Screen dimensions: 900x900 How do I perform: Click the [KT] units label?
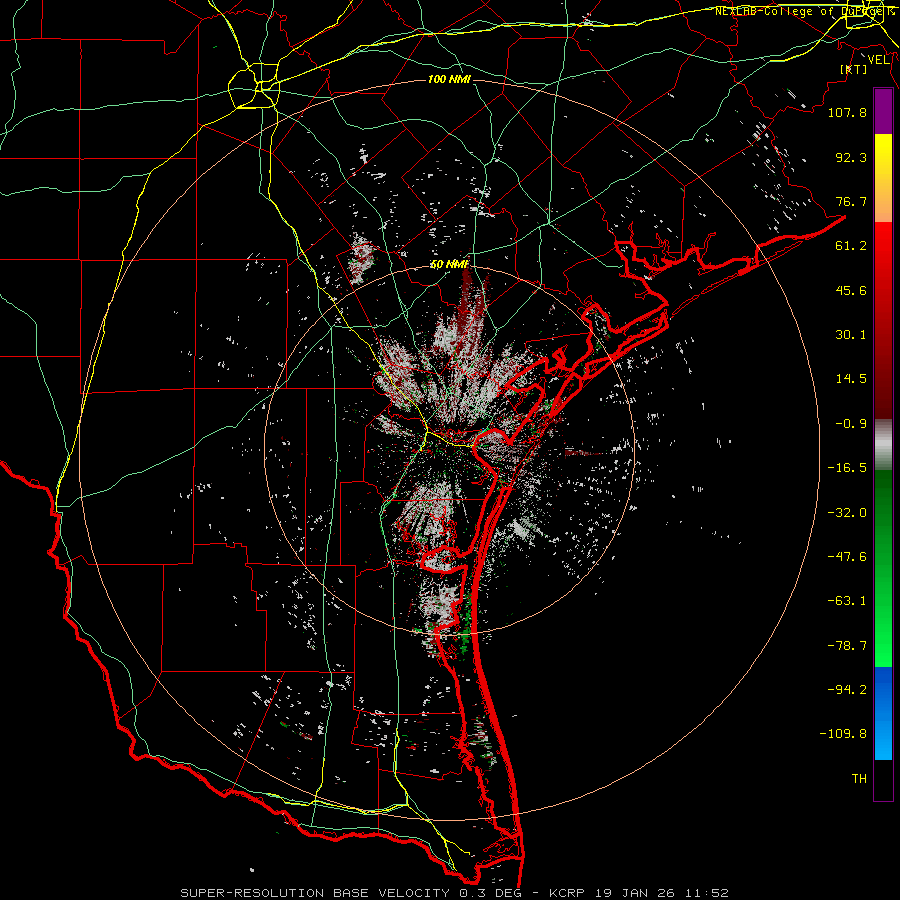click(853, 69)
